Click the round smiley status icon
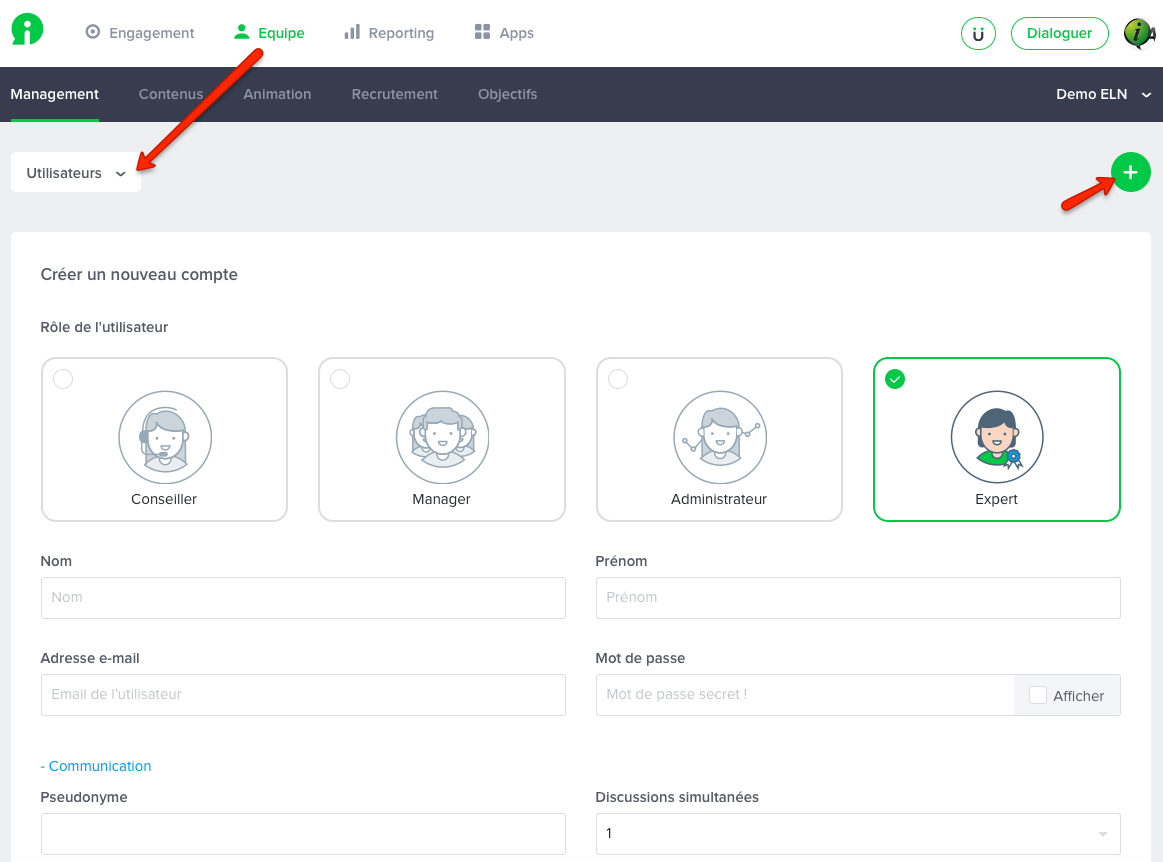The image size is (1163, 862). [x=978, y=33]
